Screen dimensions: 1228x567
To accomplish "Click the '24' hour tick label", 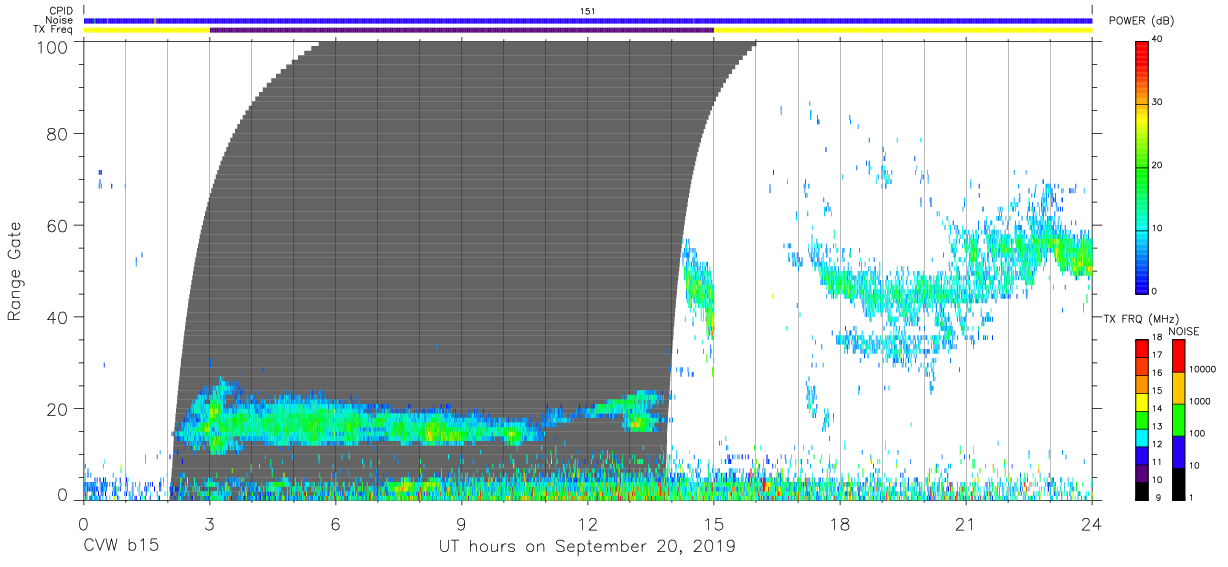I will [1092, 524].
